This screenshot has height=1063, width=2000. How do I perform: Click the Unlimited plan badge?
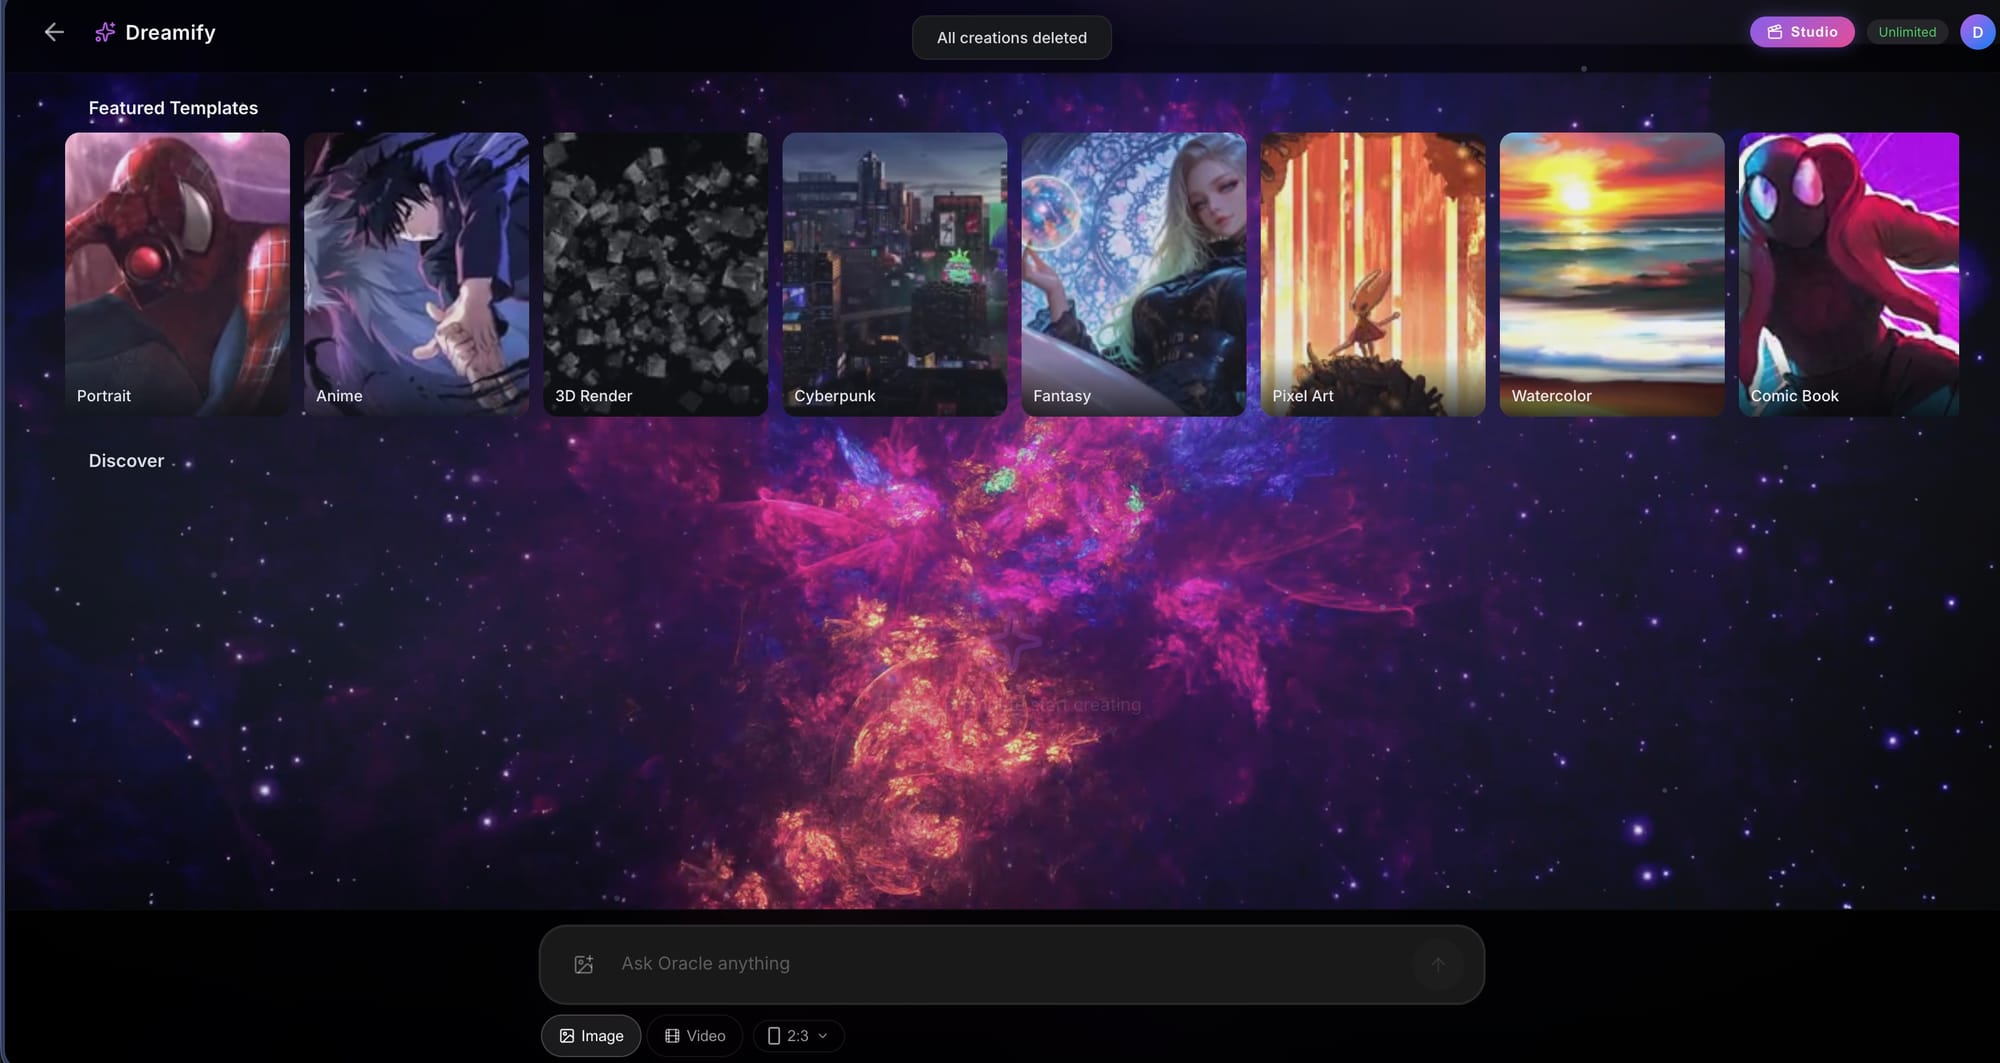click(x=1907, y=32)
